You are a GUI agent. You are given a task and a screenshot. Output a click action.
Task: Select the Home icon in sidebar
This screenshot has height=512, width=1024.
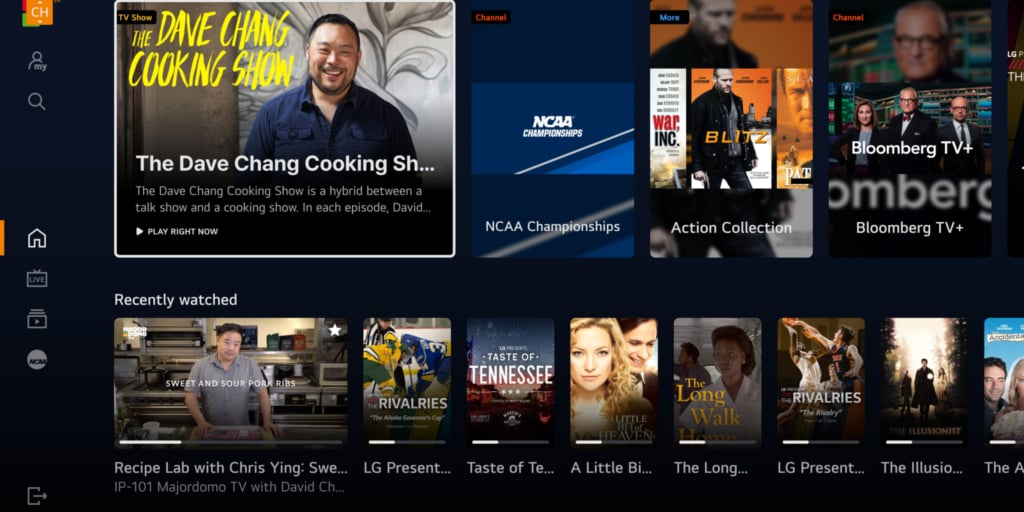[37, 238]
